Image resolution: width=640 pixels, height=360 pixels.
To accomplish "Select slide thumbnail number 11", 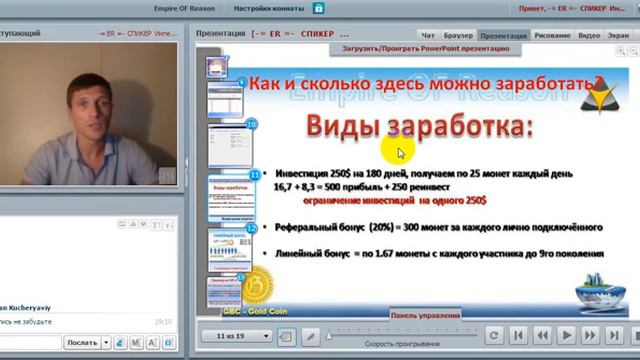I will (x=232, y=197).
